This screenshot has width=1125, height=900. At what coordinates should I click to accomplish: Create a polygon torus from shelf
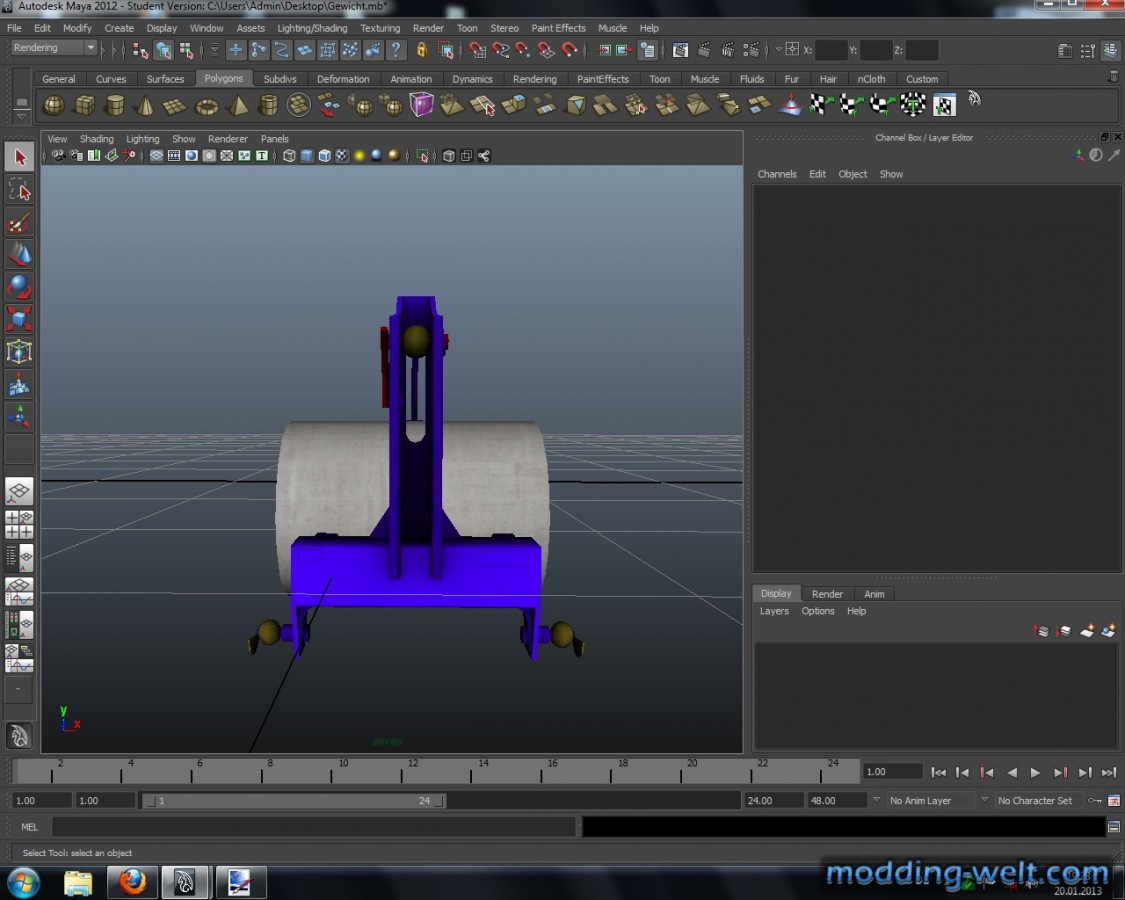tap(207, 106)
